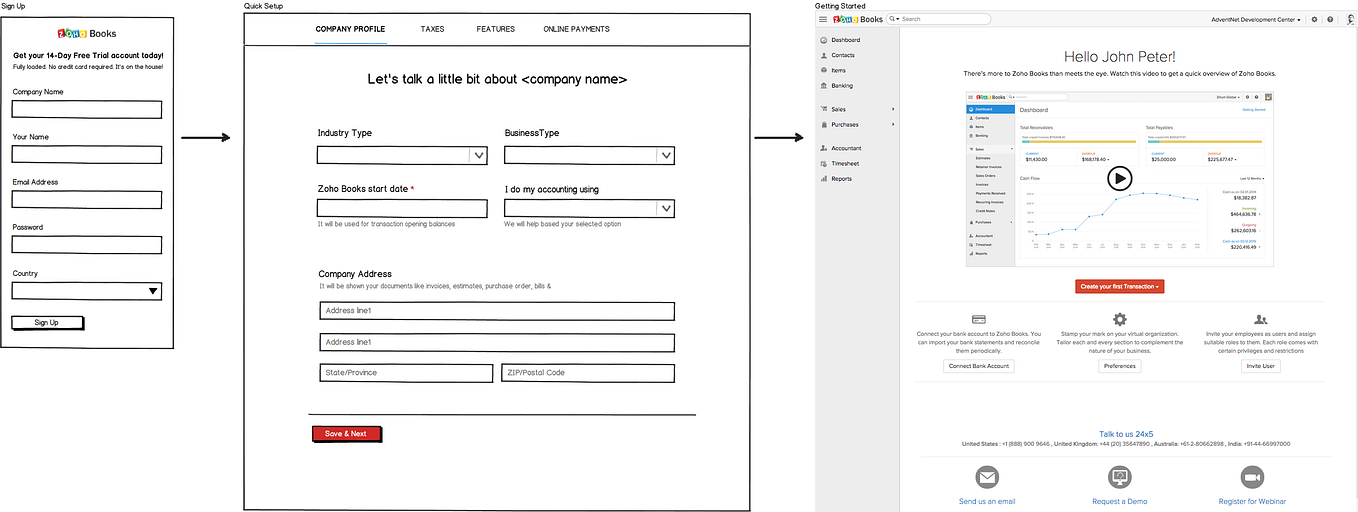Focus the Password input field
The height and width of the screenshot is (512, 1358).
point(87,245)
